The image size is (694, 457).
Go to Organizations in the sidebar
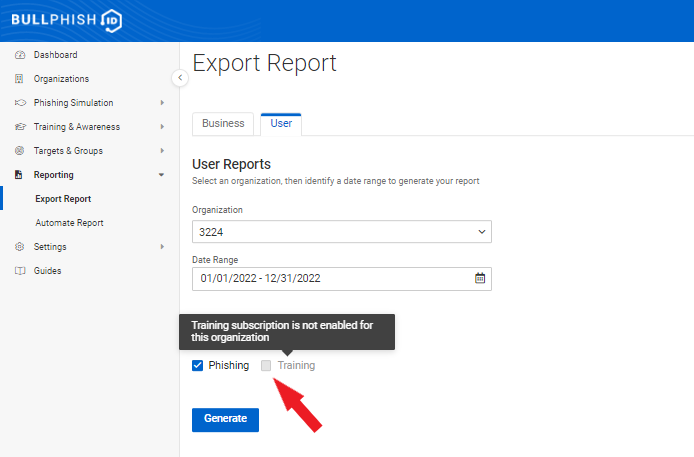coord(62,79)
